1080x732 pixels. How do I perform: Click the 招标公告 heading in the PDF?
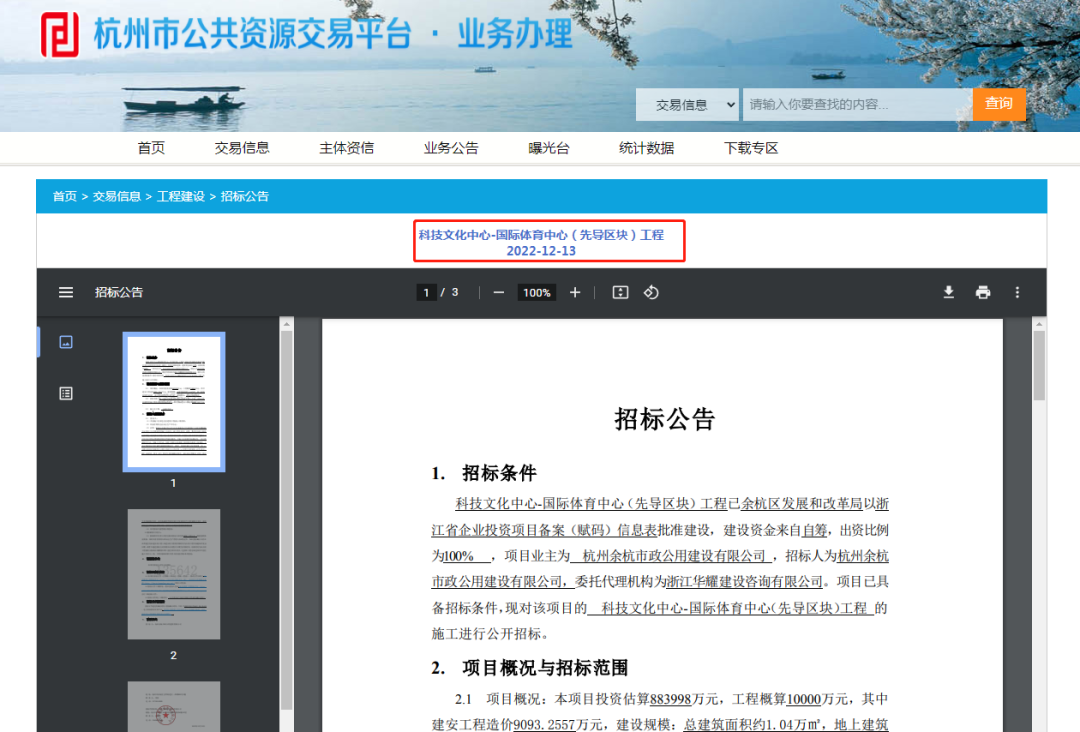(665, 419)
